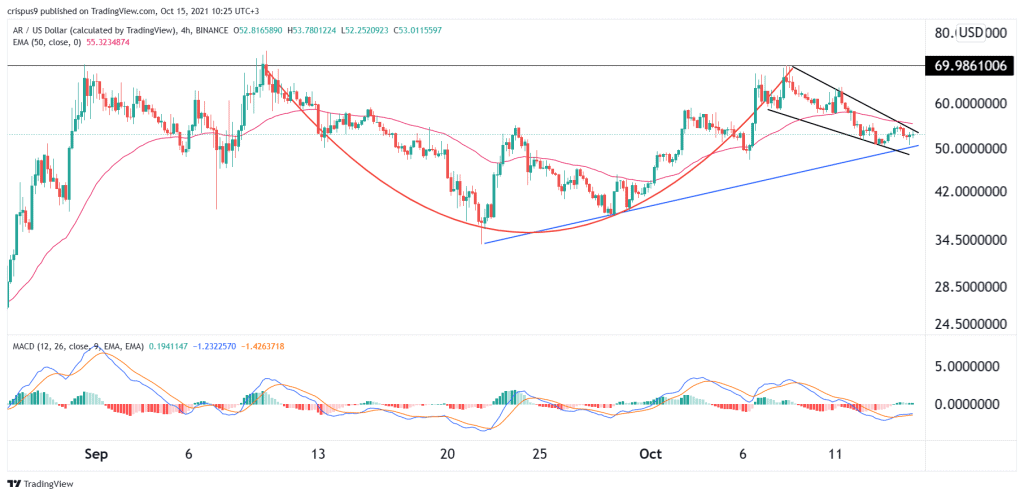Click the 25 date axis label
This screenshot has height=496, width=1024.
point(538,454)
